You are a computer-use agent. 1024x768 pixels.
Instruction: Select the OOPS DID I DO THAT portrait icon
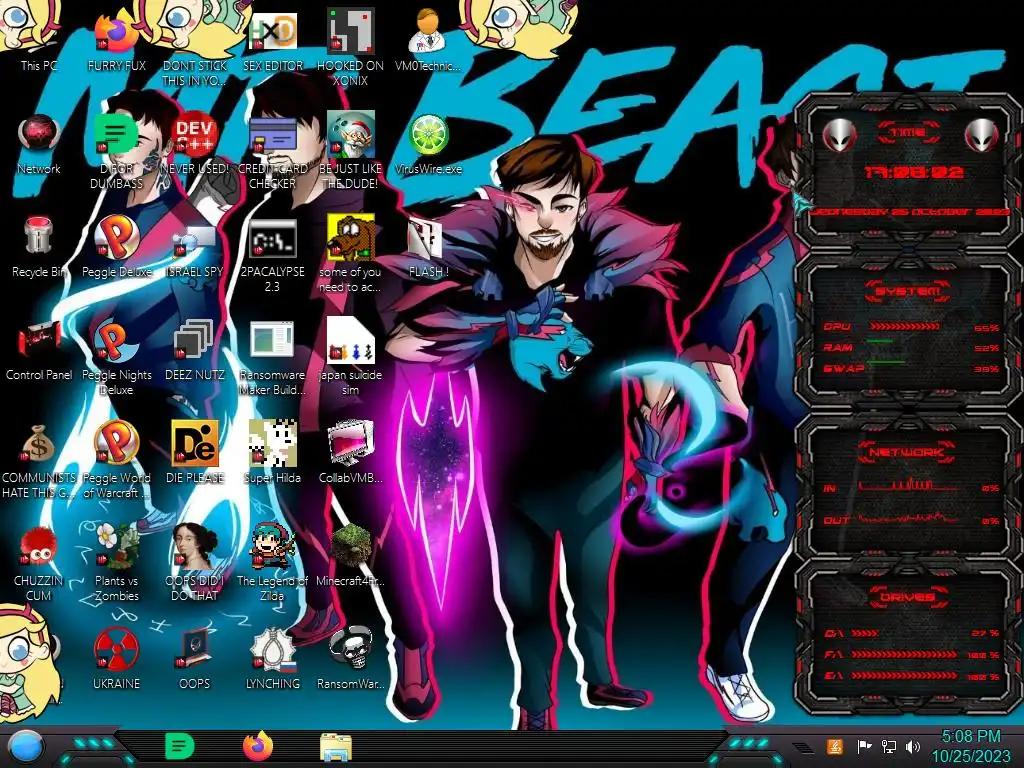(x=195, y=564)
